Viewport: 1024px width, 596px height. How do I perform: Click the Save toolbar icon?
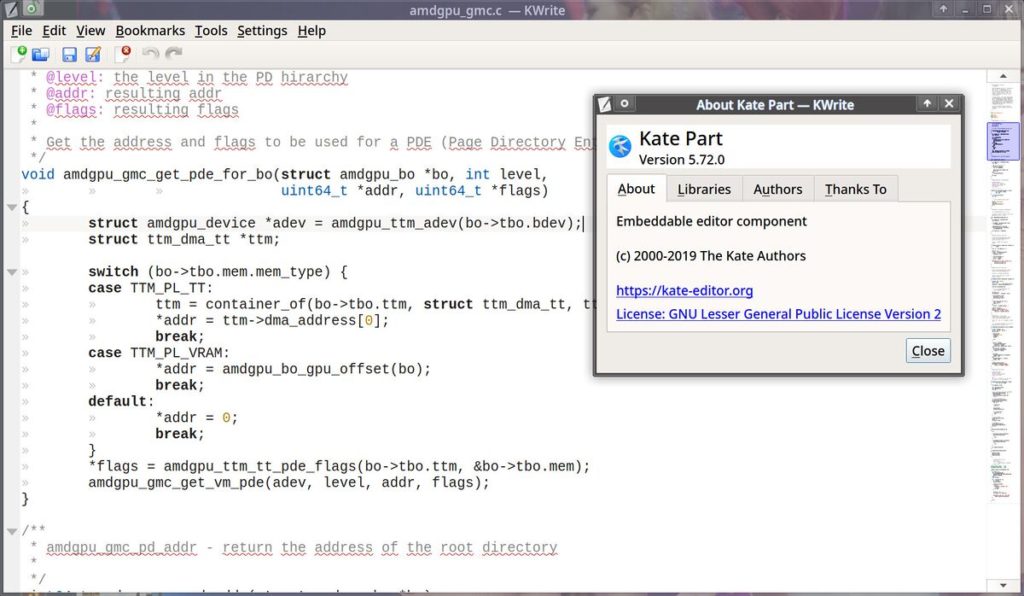tap(70, 54)
